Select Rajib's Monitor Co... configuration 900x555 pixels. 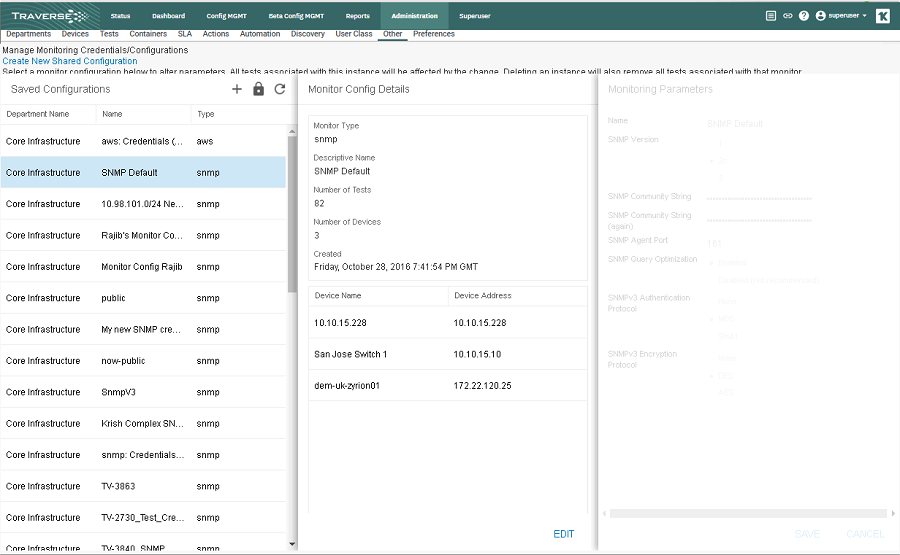coord(143,235)
